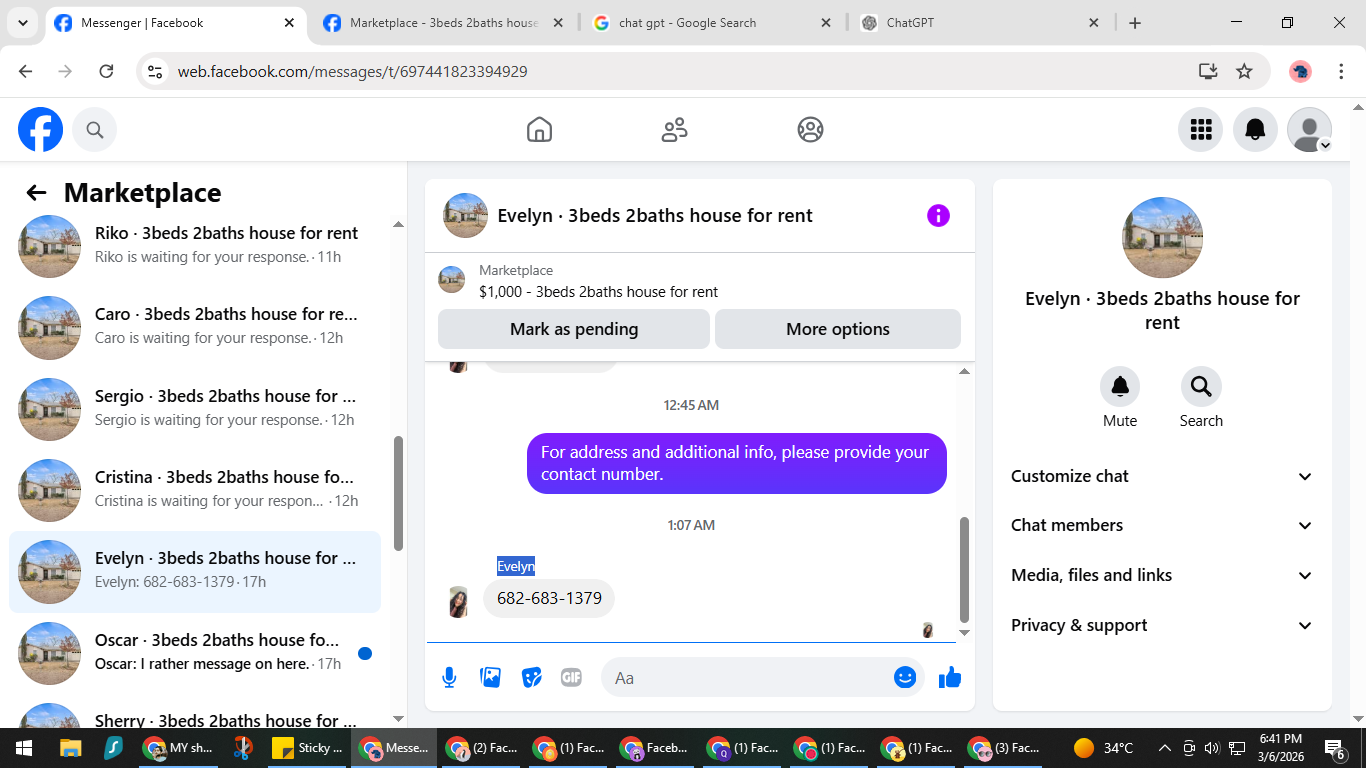Image resolution: width=1366 pixels, height=768 pixels.
Task: Open Sticky Notes from taskbar
Action: coord(308,748)
